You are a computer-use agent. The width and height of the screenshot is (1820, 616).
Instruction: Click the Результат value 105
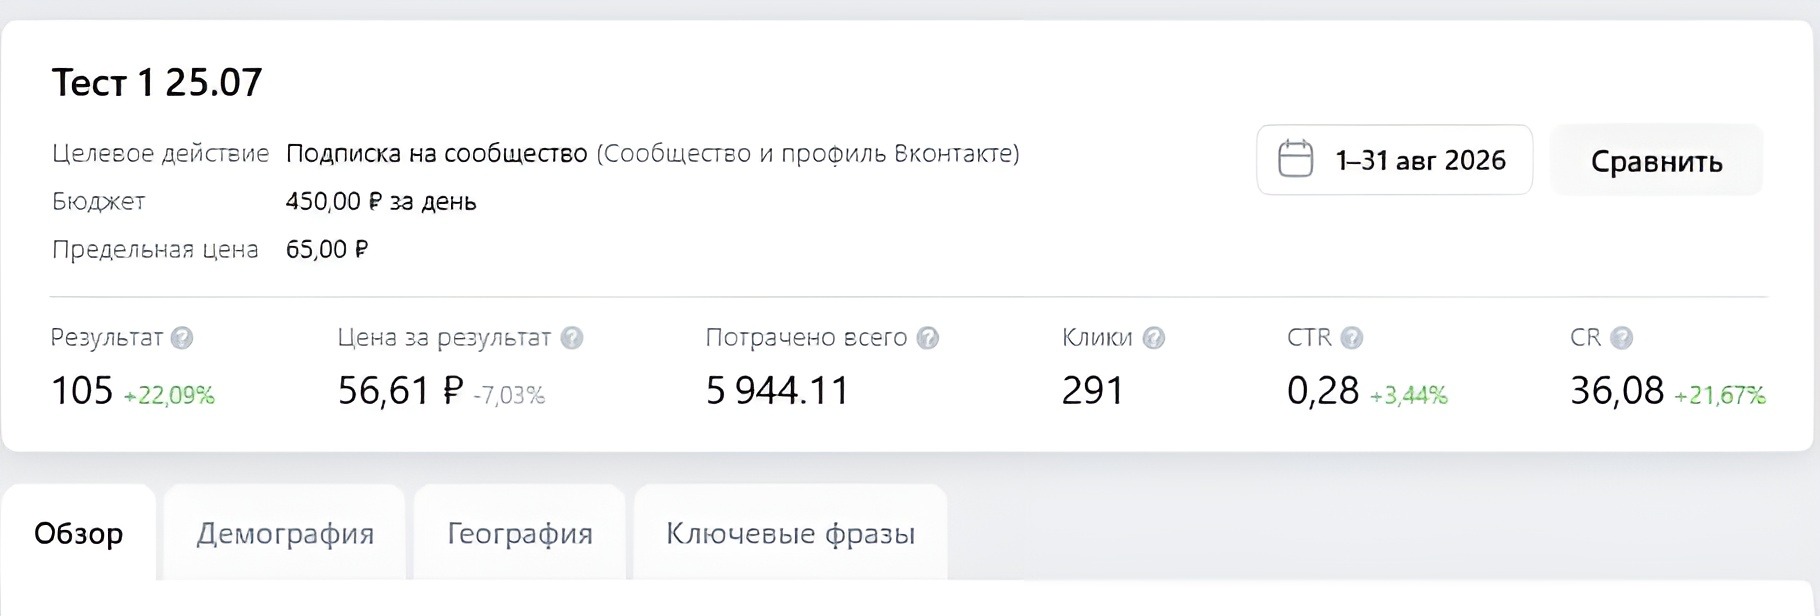82,390
